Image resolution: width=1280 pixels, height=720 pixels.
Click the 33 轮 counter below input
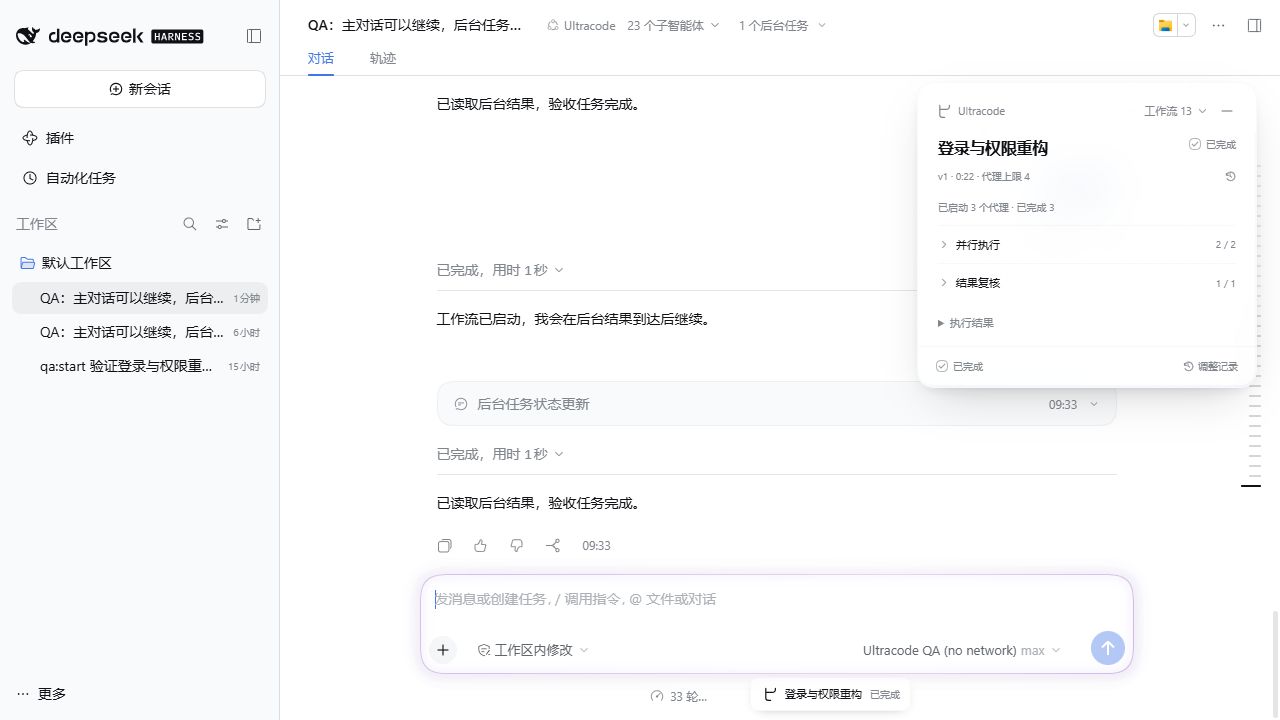[x=679, y=696]
